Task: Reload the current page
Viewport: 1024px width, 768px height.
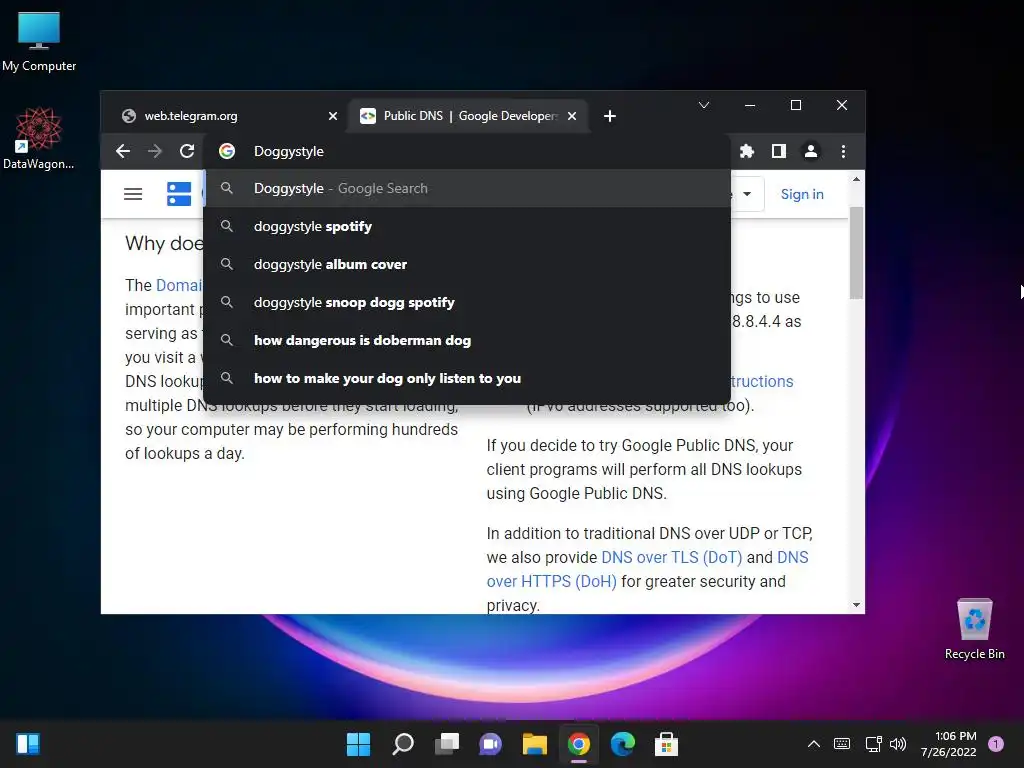Action: (x=187, y=152)
